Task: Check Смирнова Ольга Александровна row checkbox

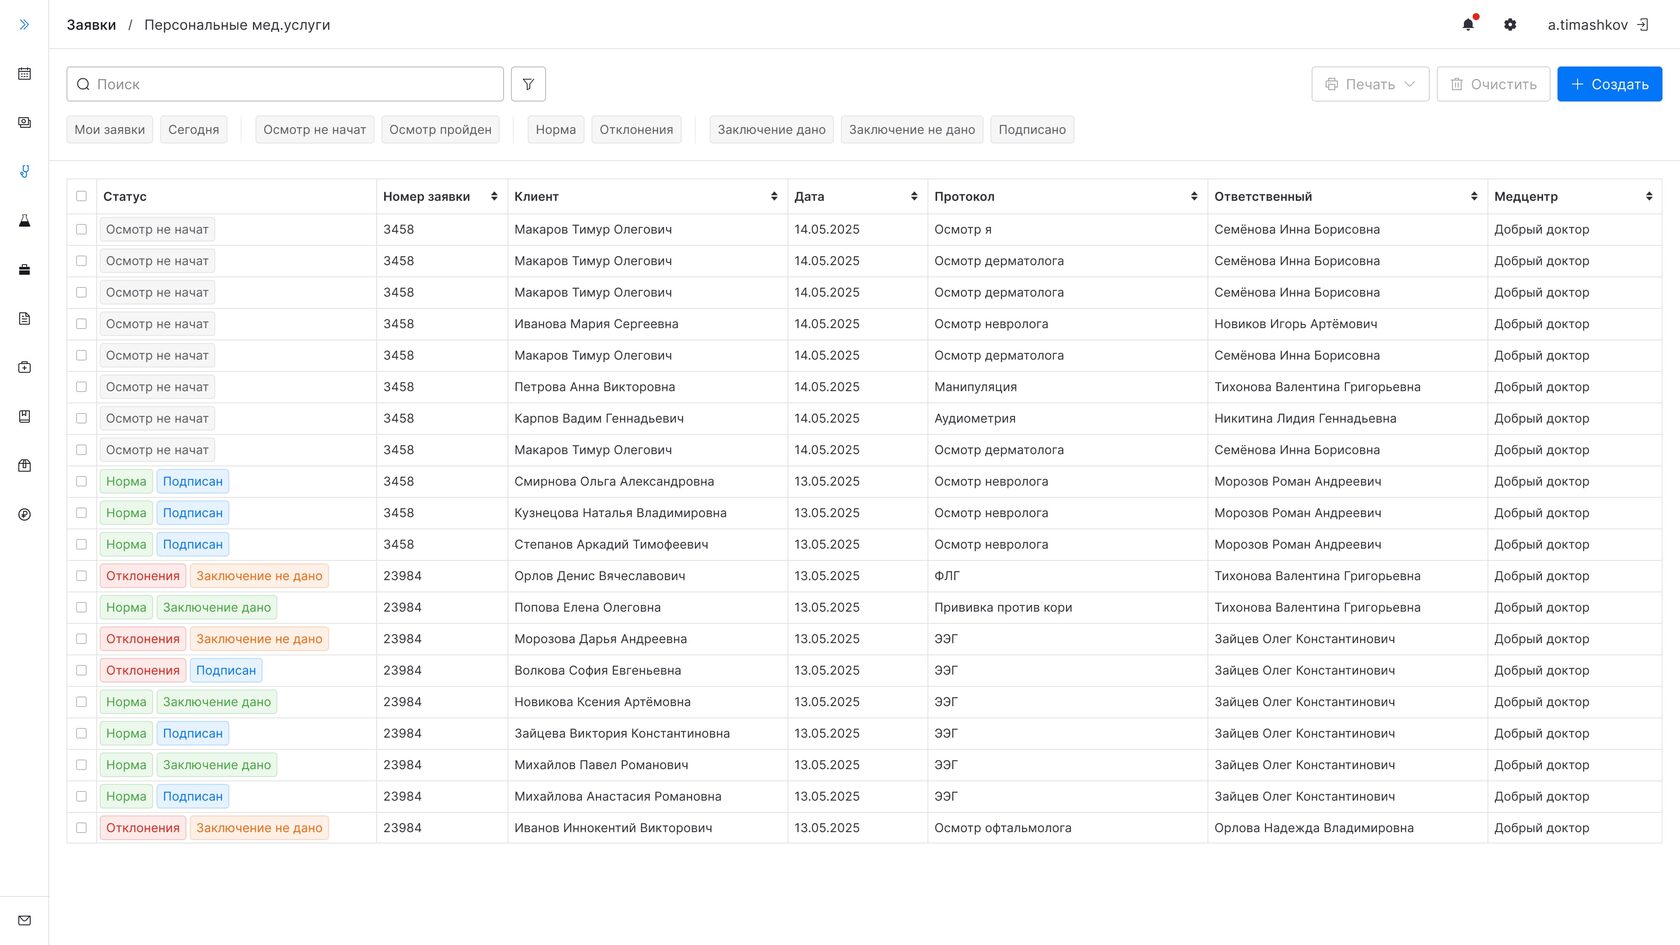Action: tap(82, 482)
